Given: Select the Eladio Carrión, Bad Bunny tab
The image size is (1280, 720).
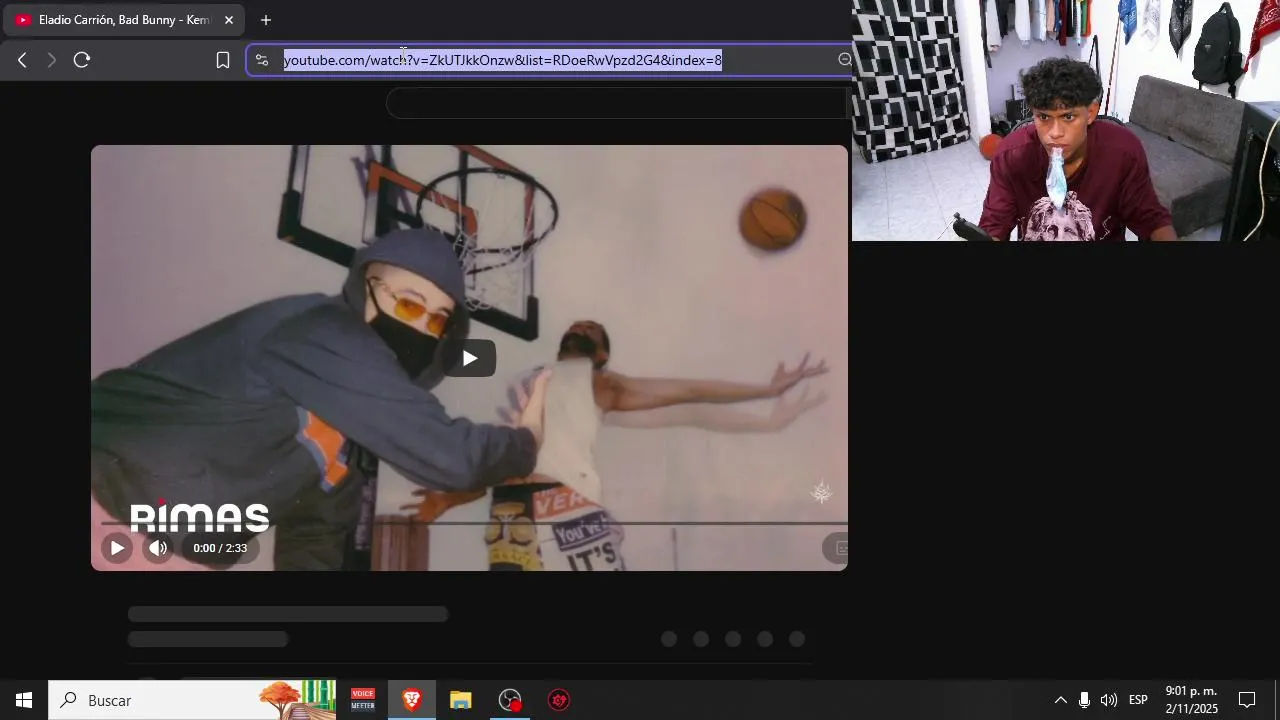Looking at the screenshot, I should (123, 20).
